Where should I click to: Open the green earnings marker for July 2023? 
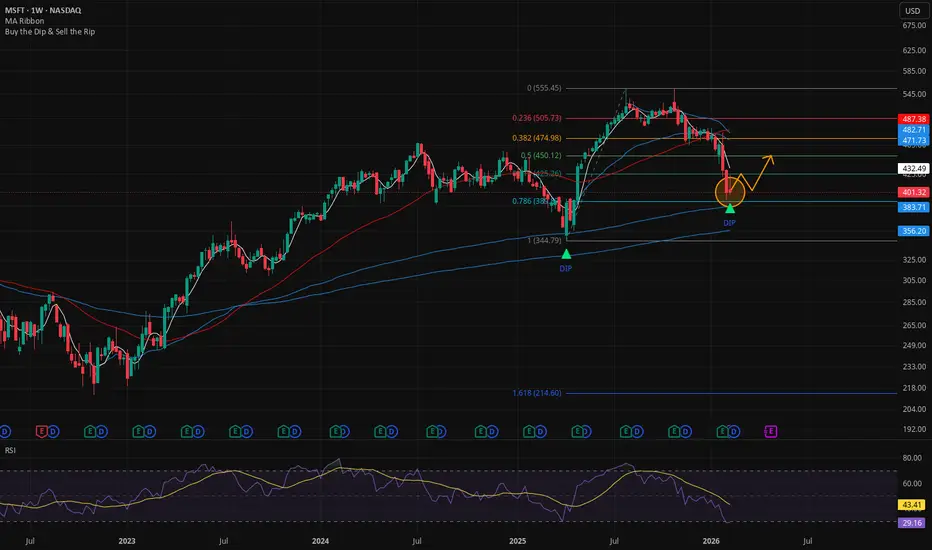coord(235,431)
